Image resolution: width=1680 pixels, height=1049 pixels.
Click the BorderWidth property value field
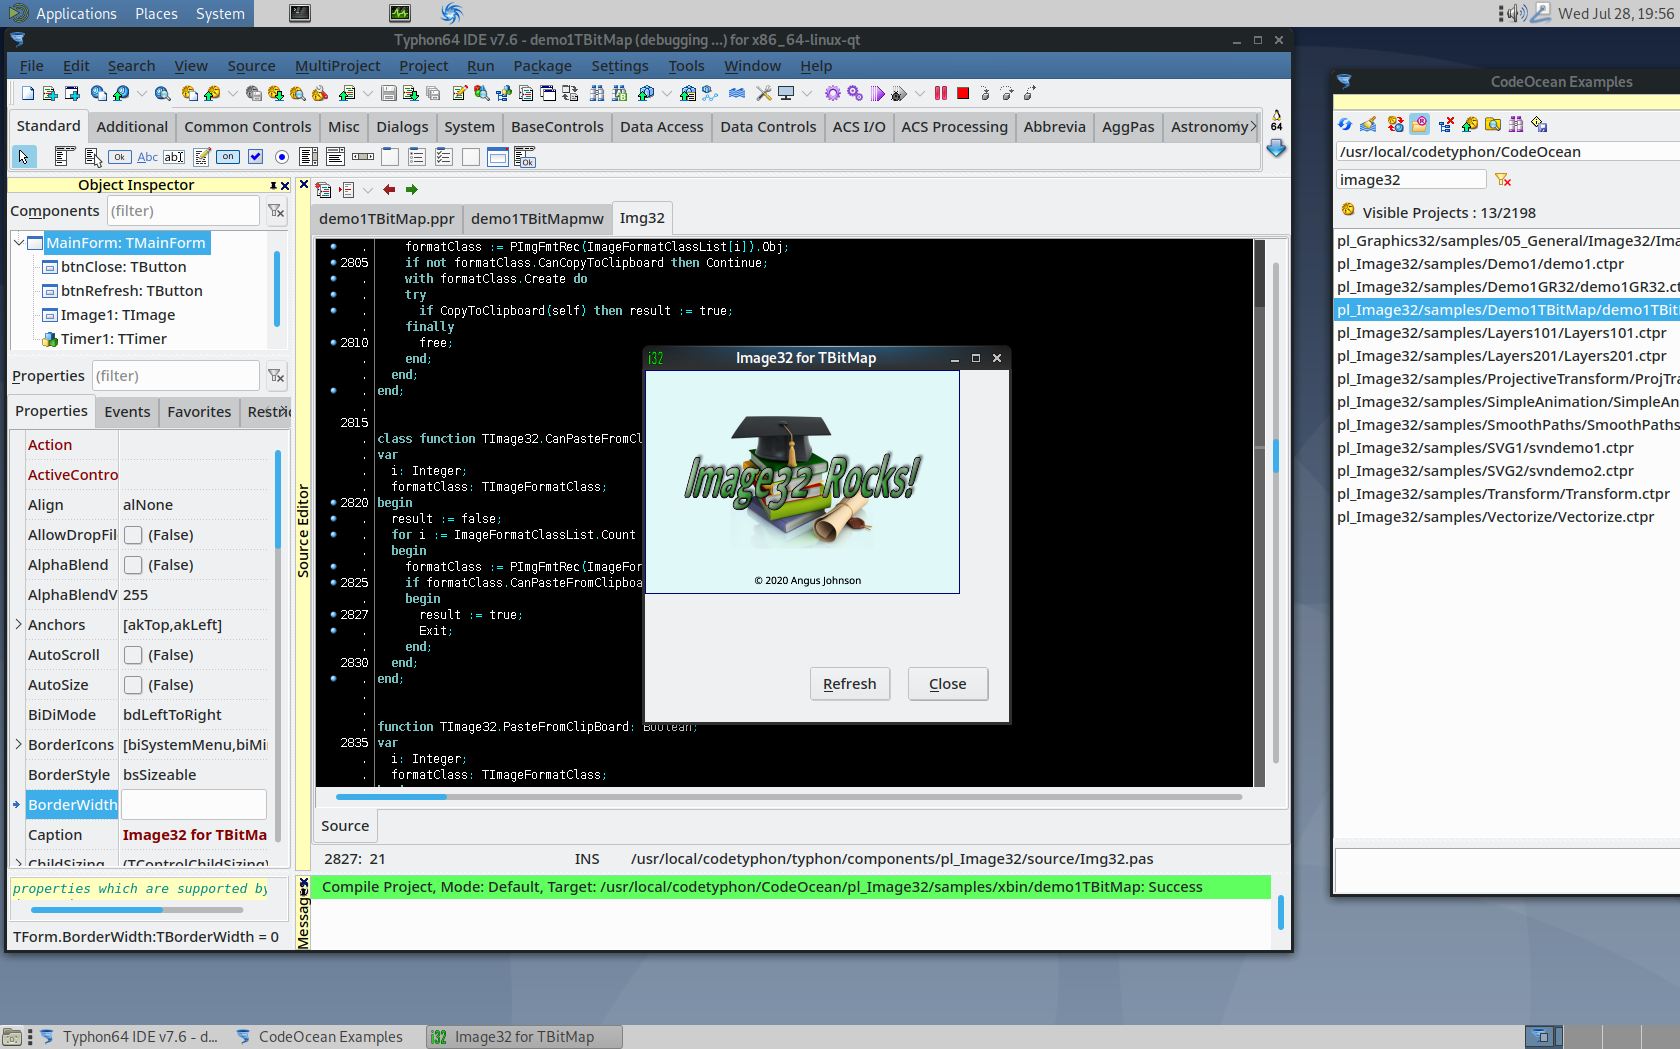click(x=194, y=805)
